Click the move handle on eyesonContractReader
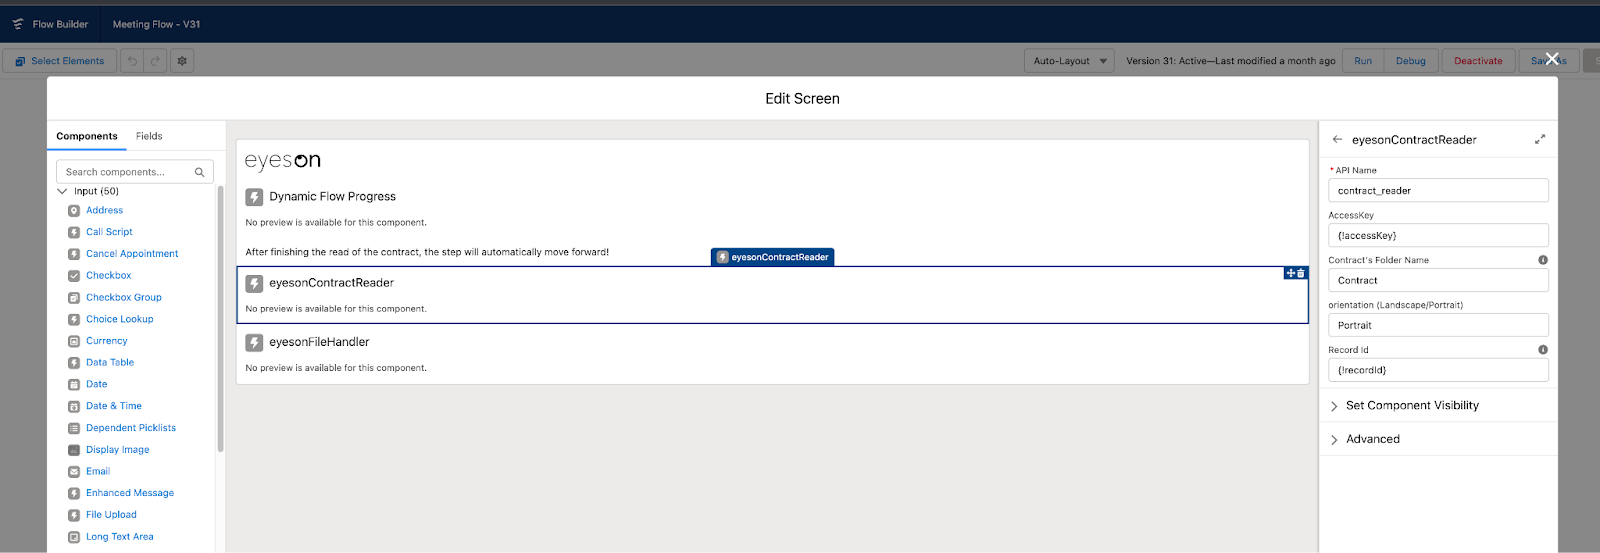 1291,273
